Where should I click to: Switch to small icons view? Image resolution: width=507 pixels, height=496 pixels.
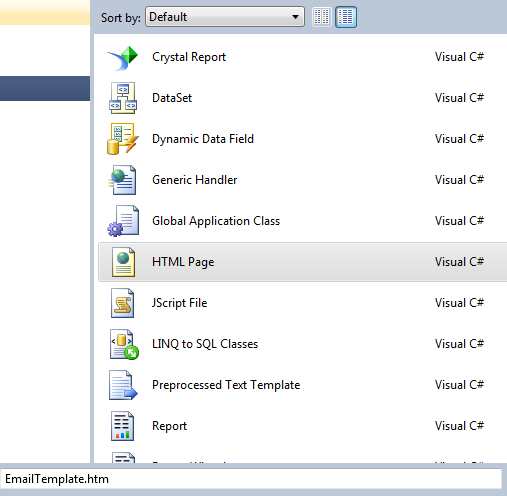click(322, 17)
